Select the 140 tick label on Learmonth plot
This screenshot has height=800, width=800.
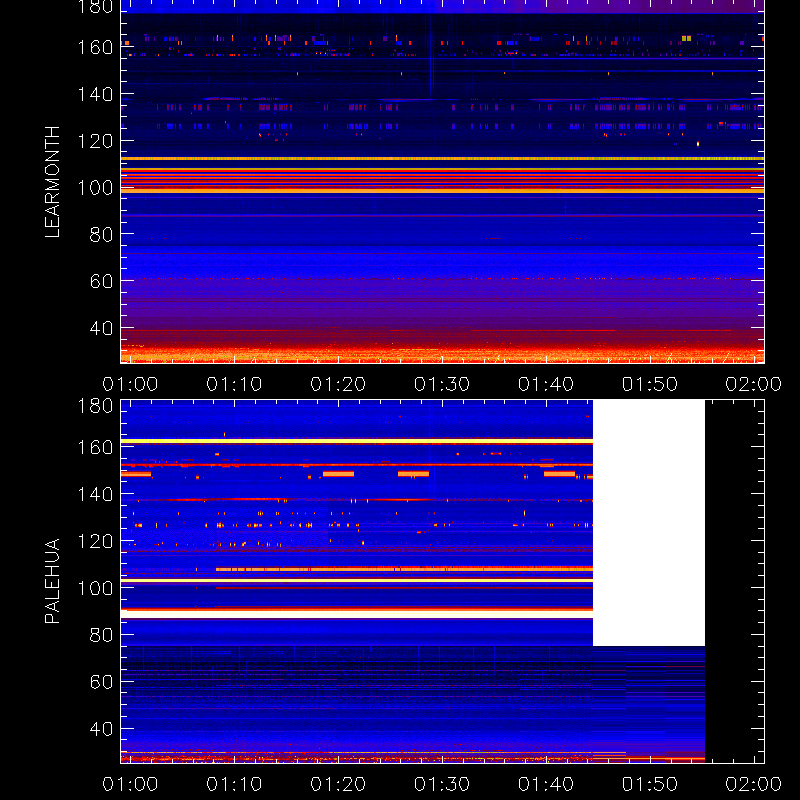(x=95, y=94)
